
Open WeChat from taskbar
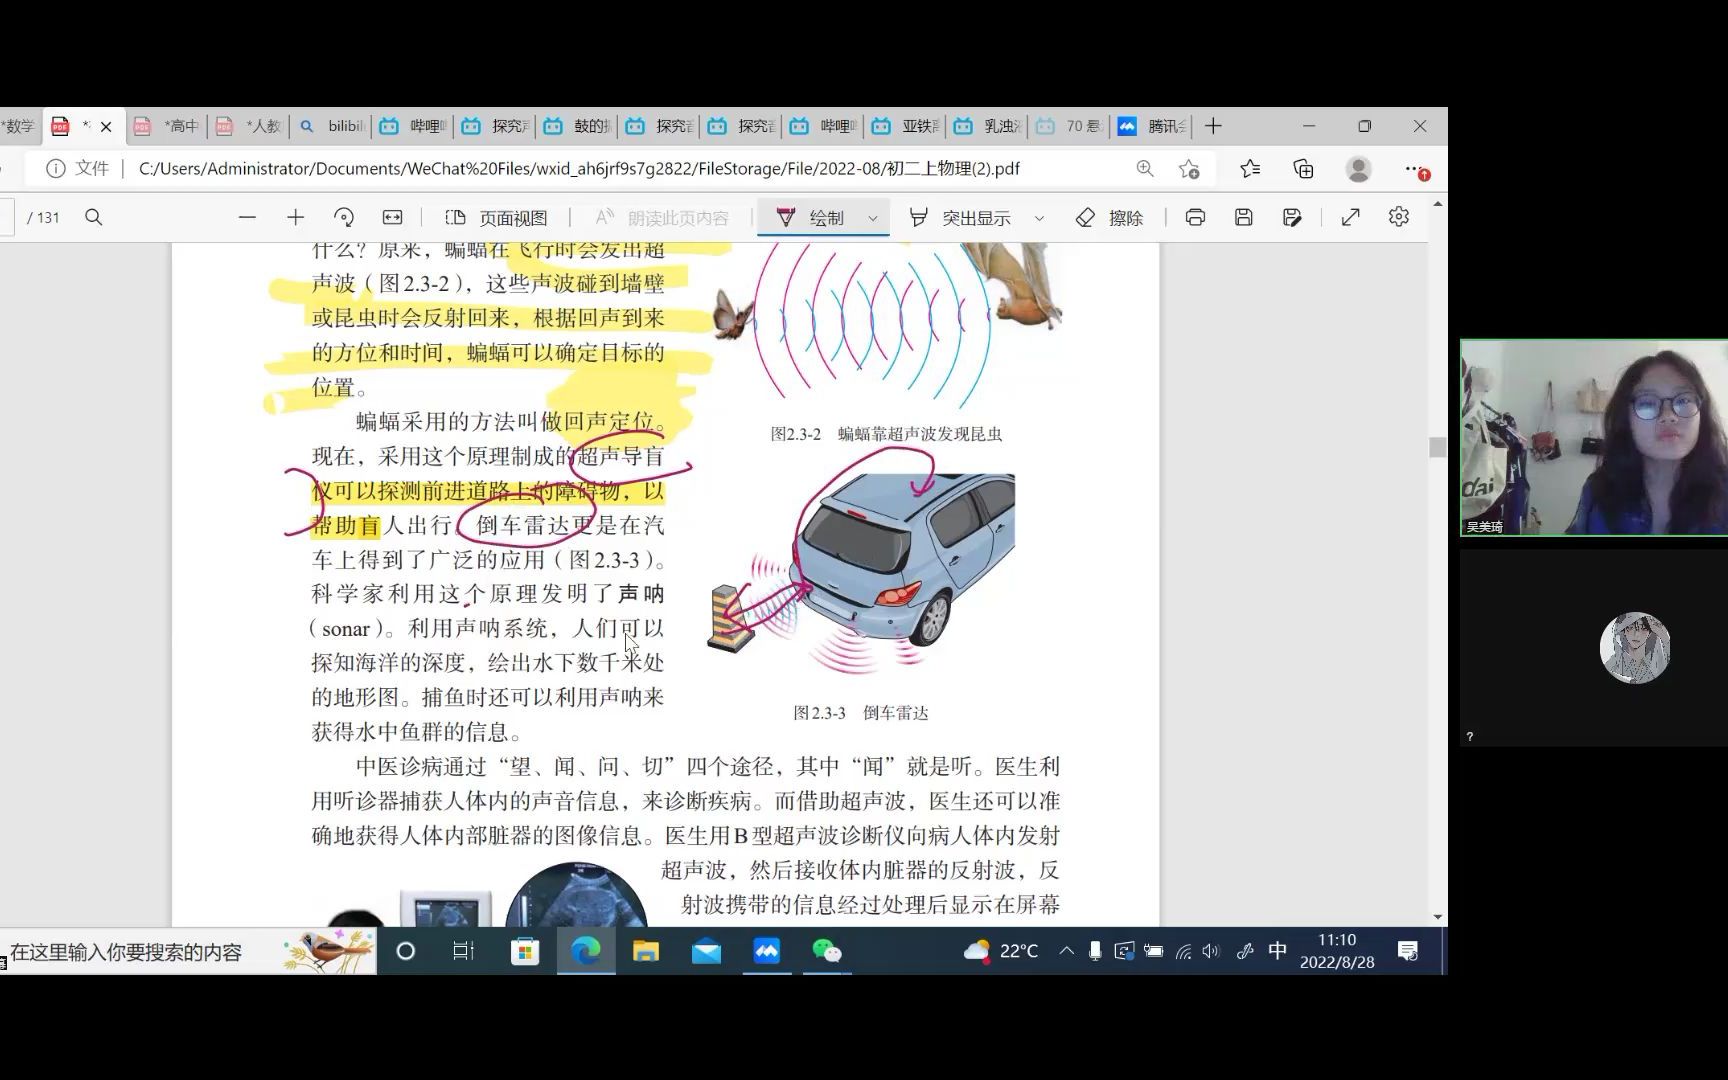(827, 951)
